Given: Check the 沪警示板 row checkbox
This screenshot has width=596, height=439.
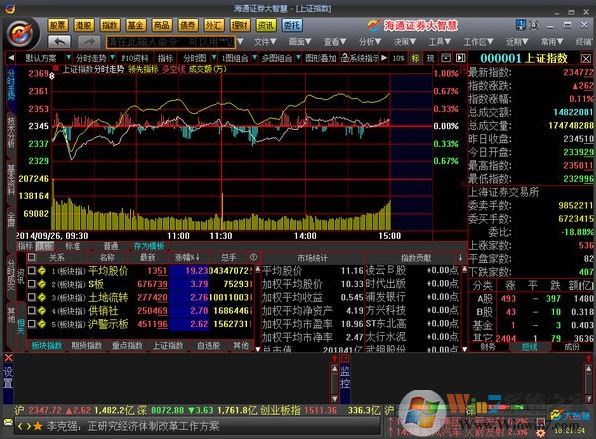Looking at the screenshot, I should [32, 324].
